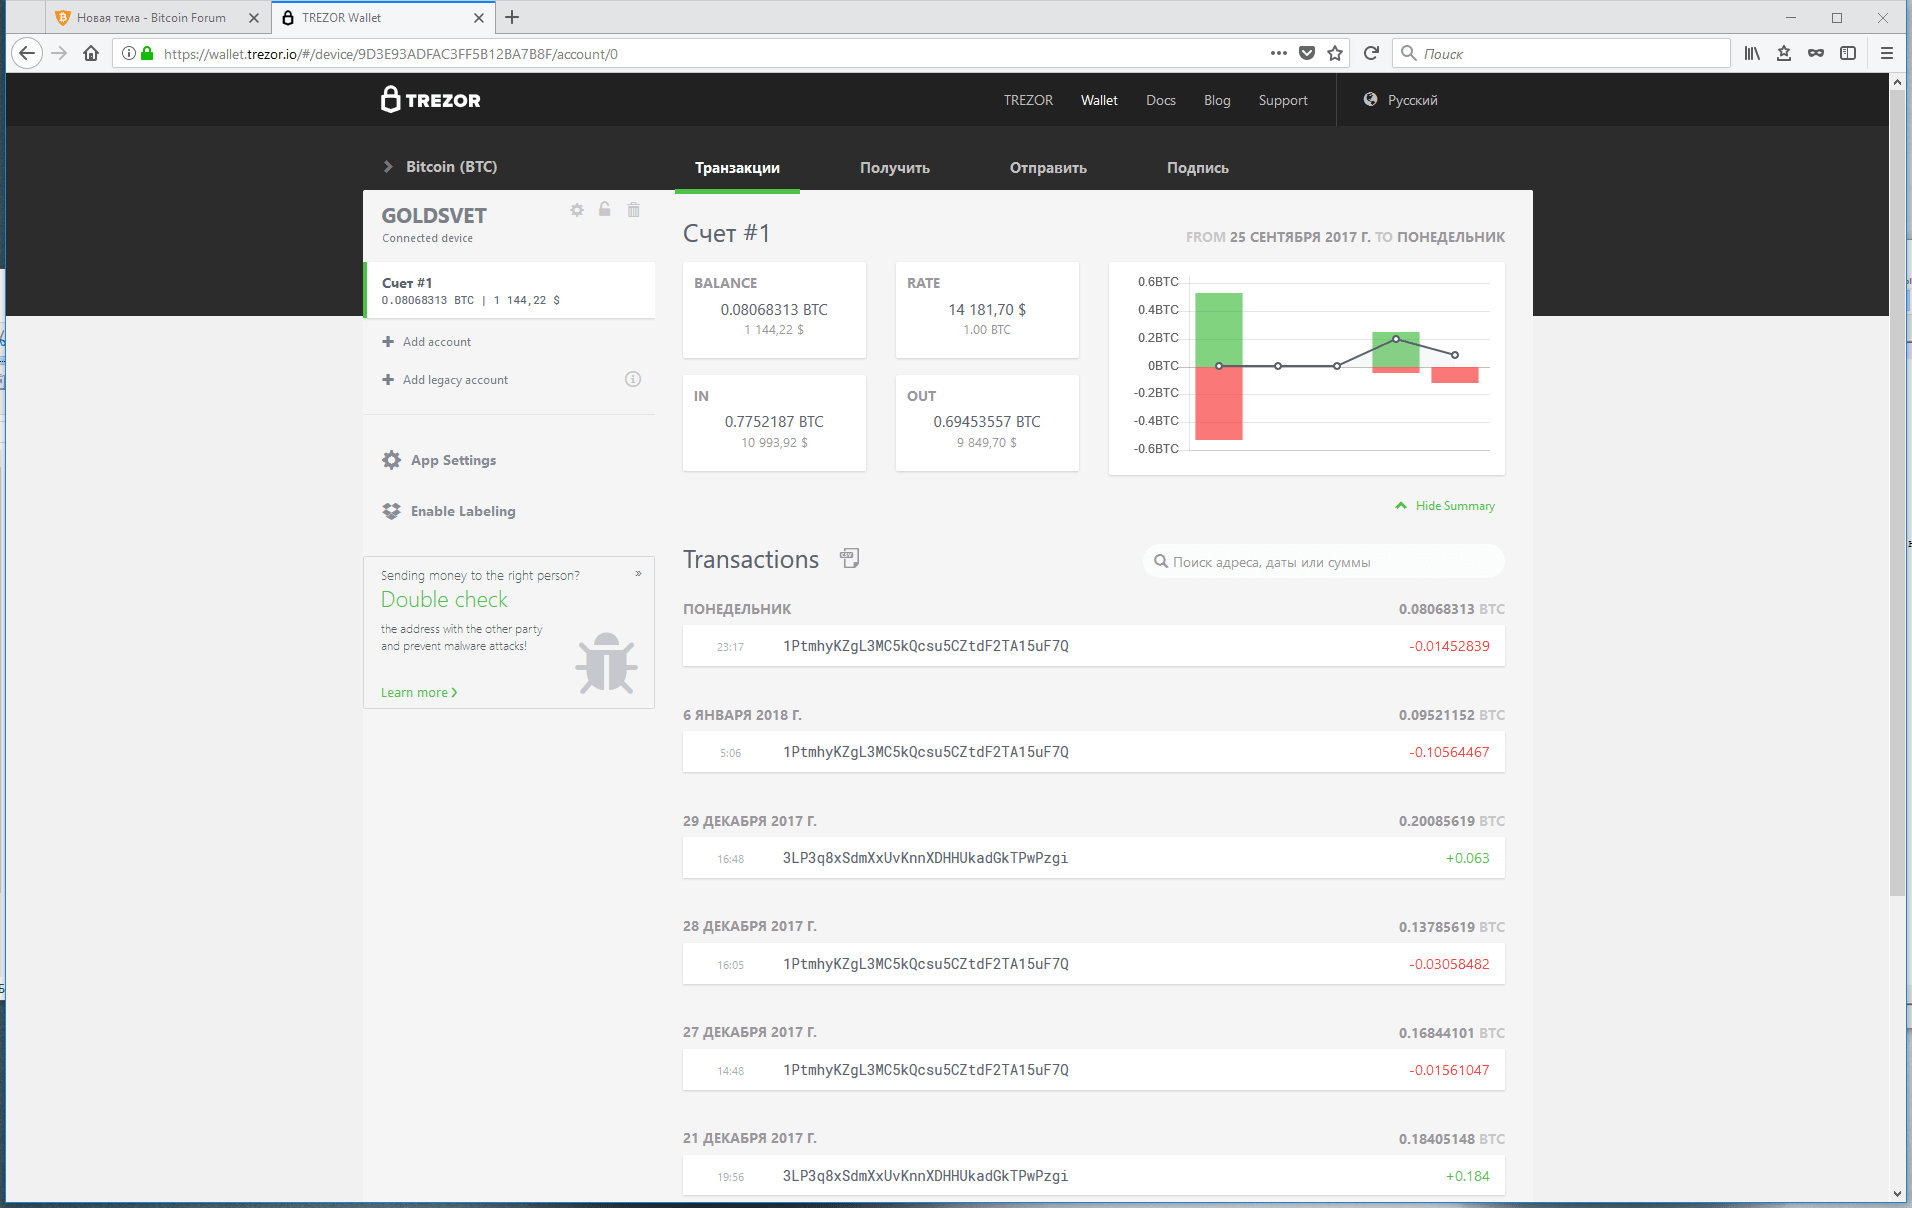The width and height of the screenshot is (1912, 1208).
Task: Open the Blog header link
Action: coord(1217,100)
